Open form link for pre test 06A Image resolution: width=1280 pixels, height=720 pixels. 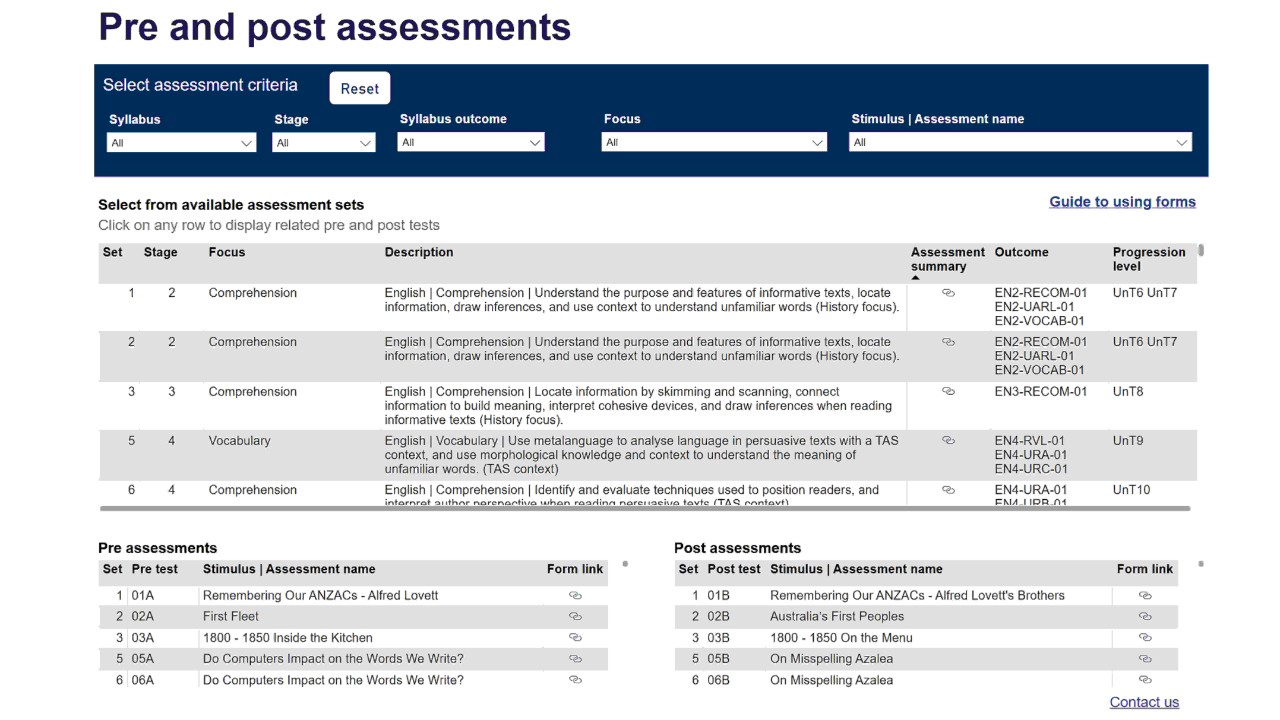[575, 679]
